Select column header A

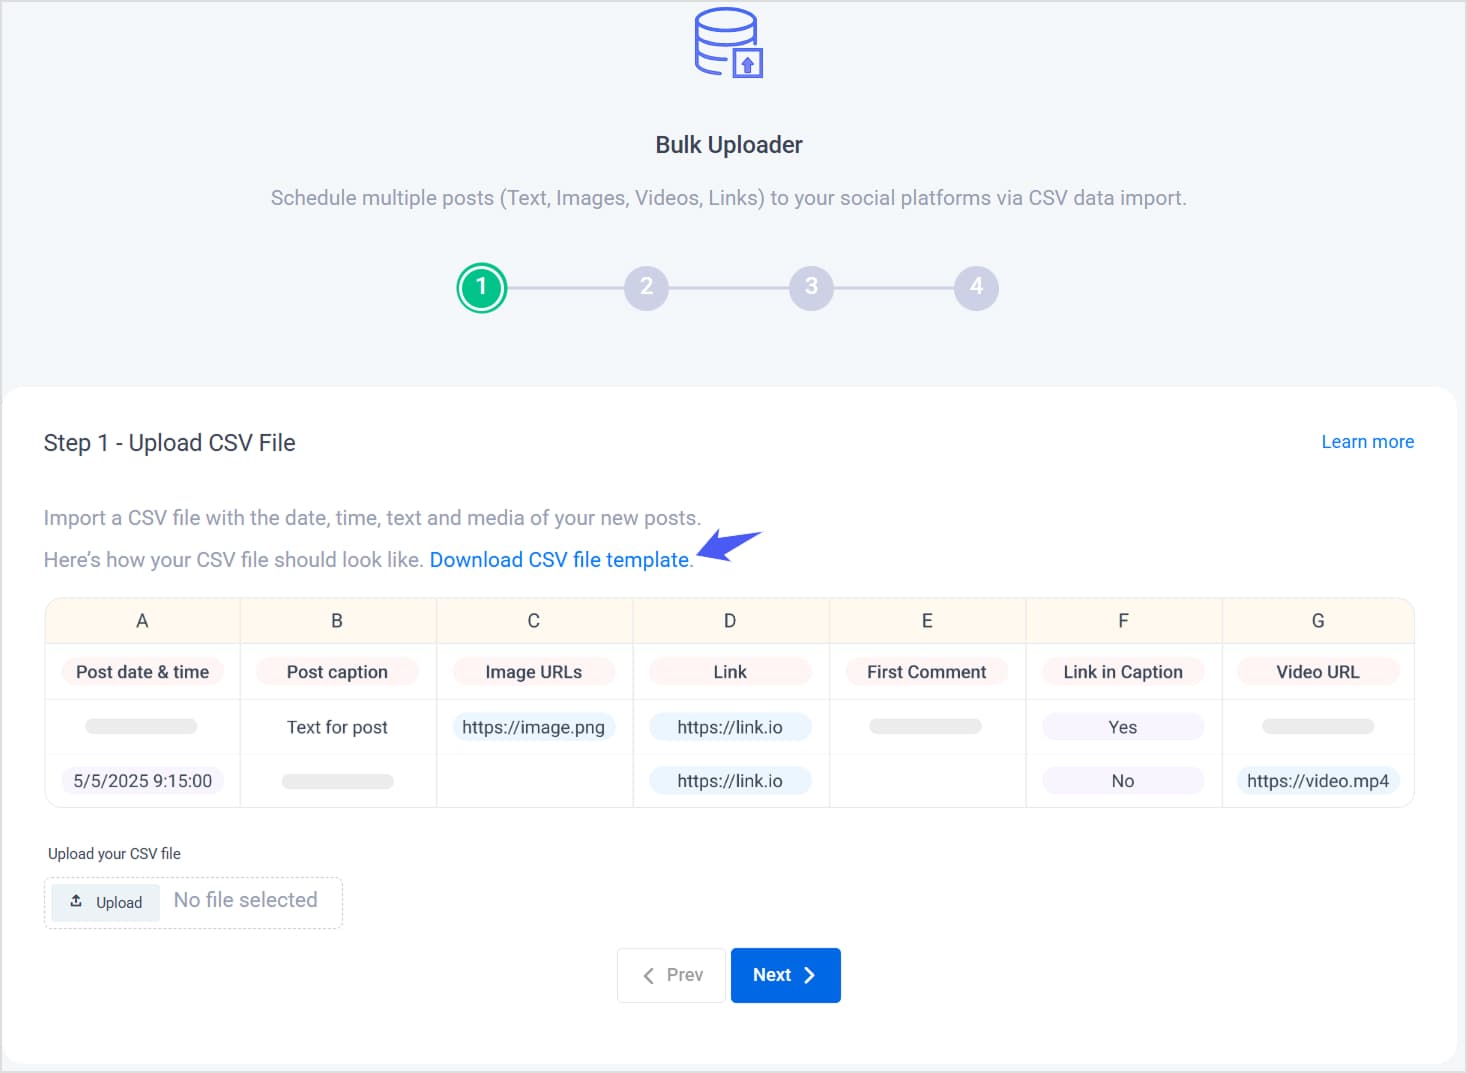142,621
